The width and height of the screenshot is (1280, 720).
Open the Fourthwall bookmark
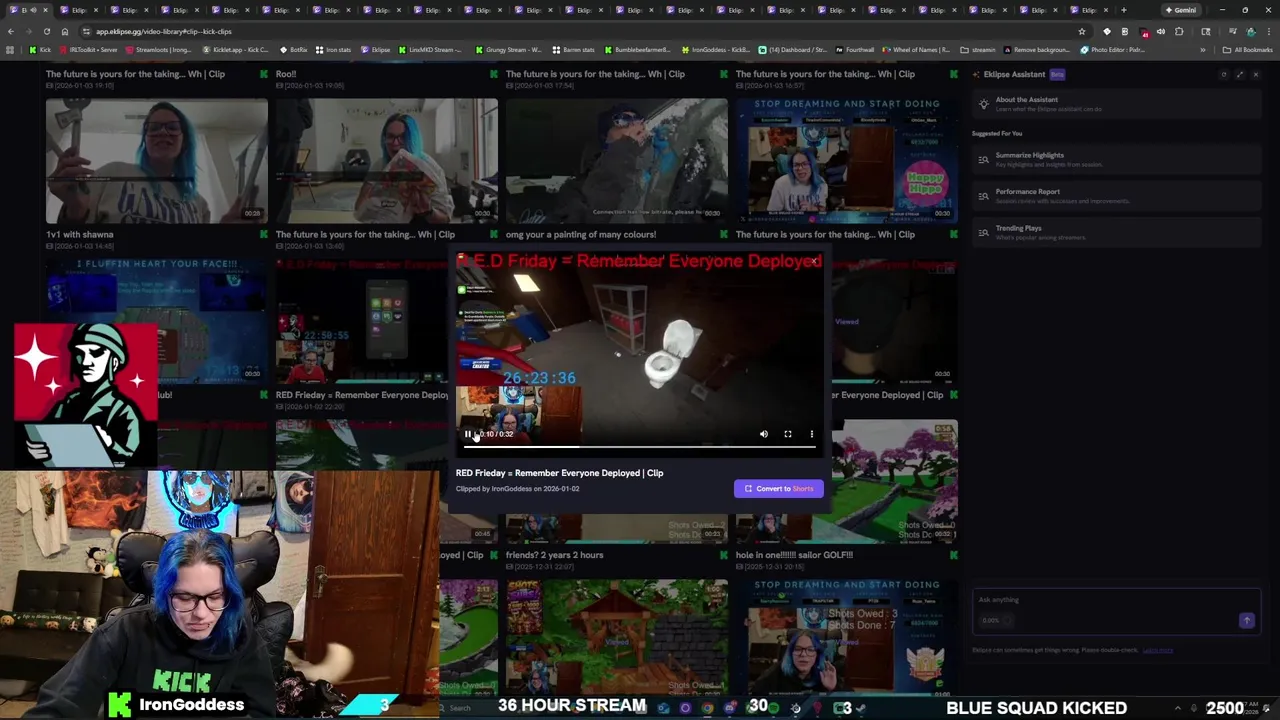pos(854,49)
